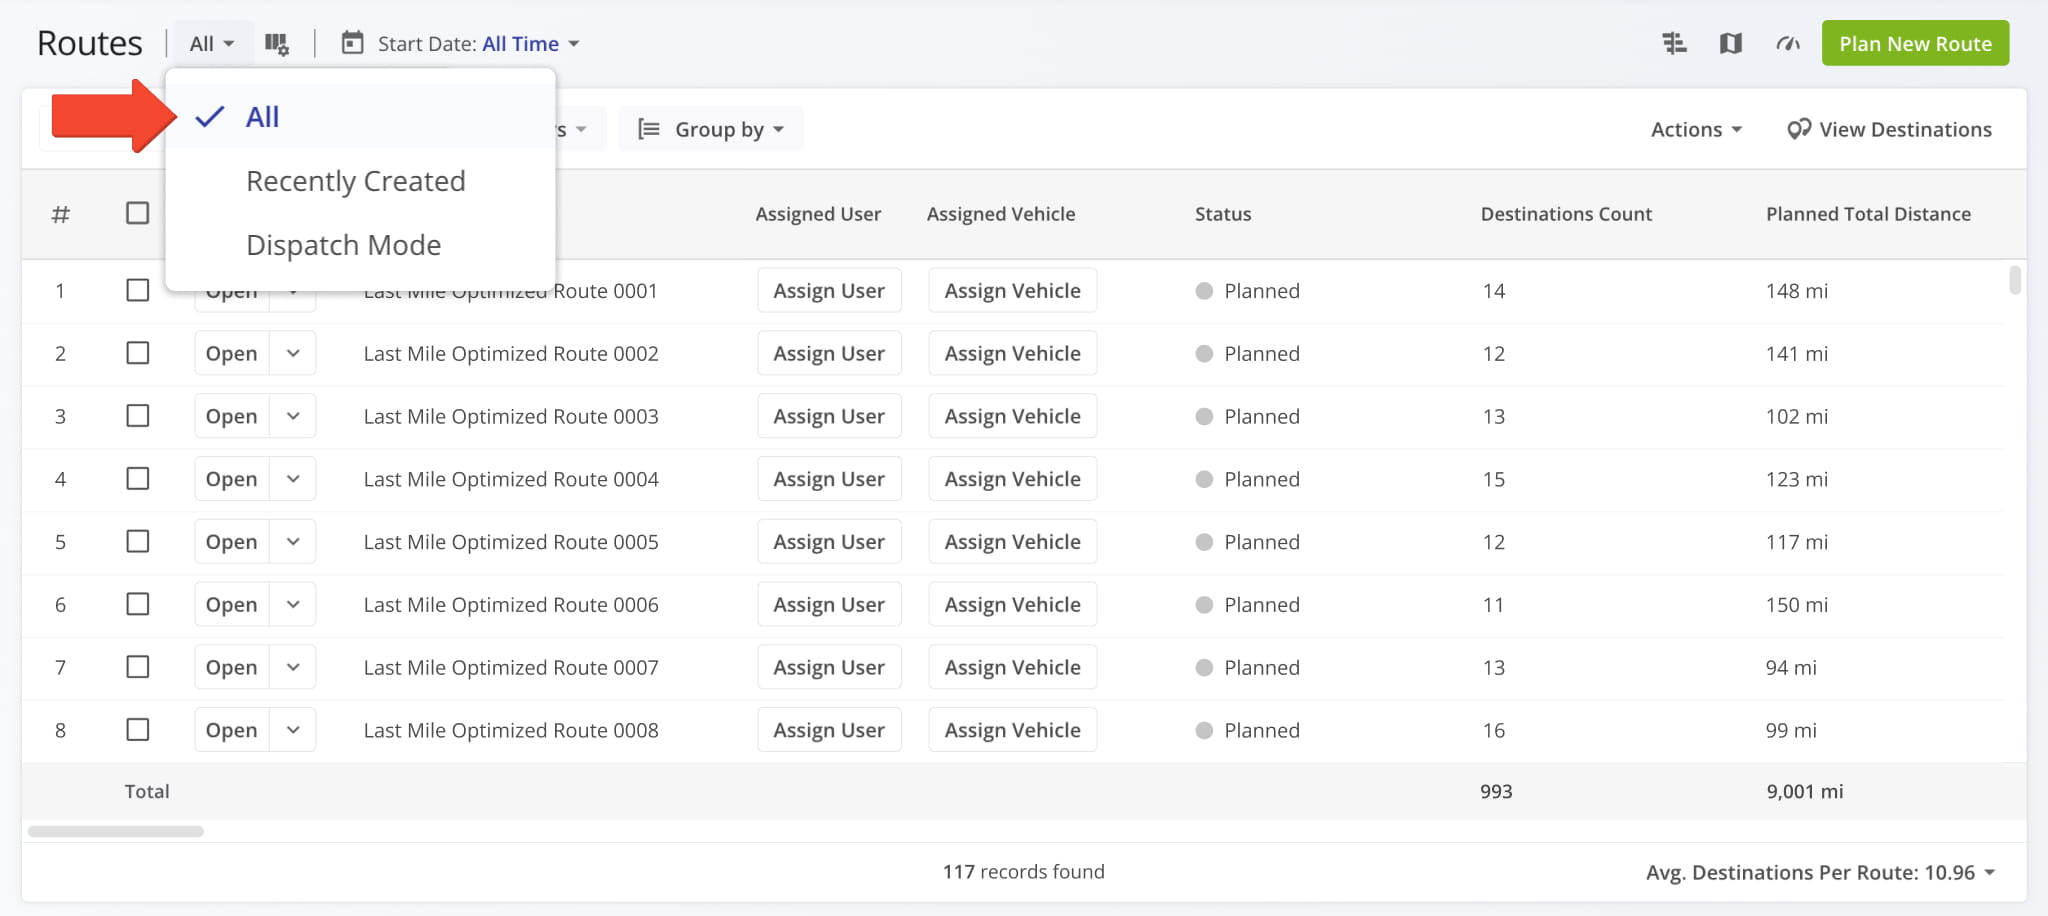Choose Recently Created from the filter menu

point(355,181)
